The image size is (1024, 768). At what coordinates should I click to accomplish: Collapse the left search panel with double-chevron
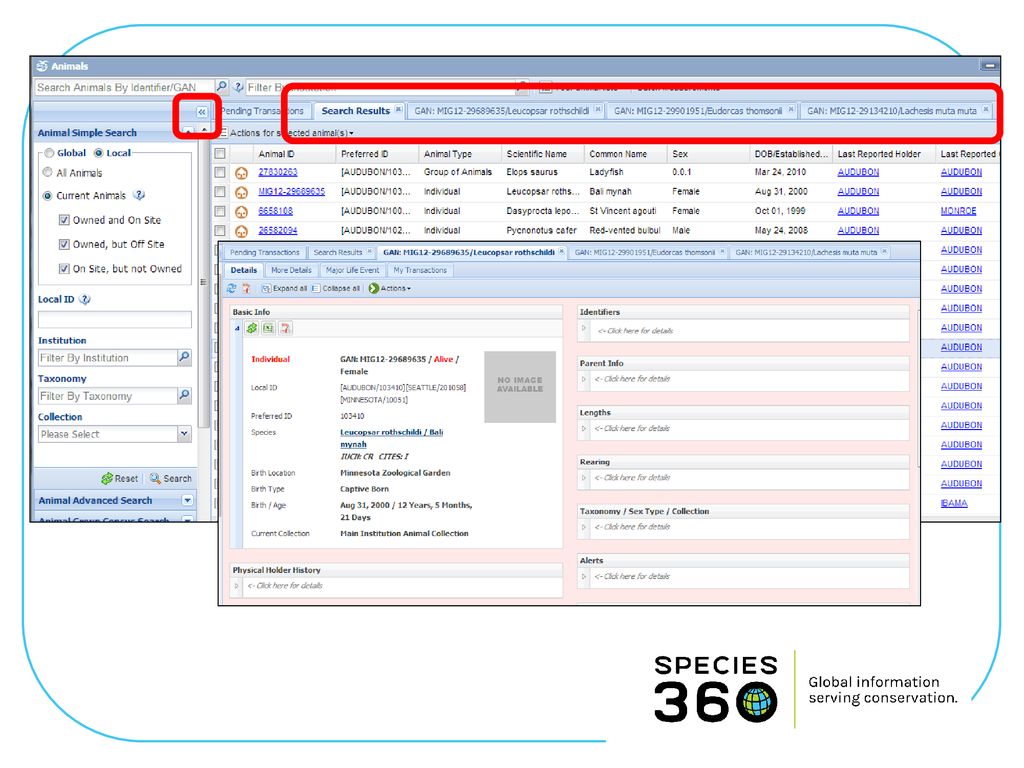point(202,112)
